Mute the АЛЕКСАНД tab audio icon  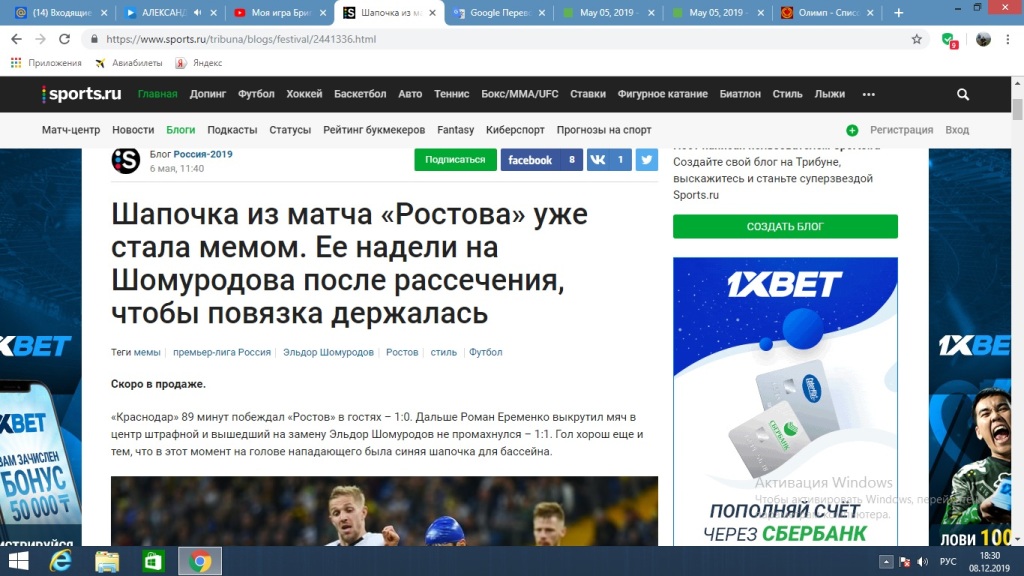click(198, 12)
